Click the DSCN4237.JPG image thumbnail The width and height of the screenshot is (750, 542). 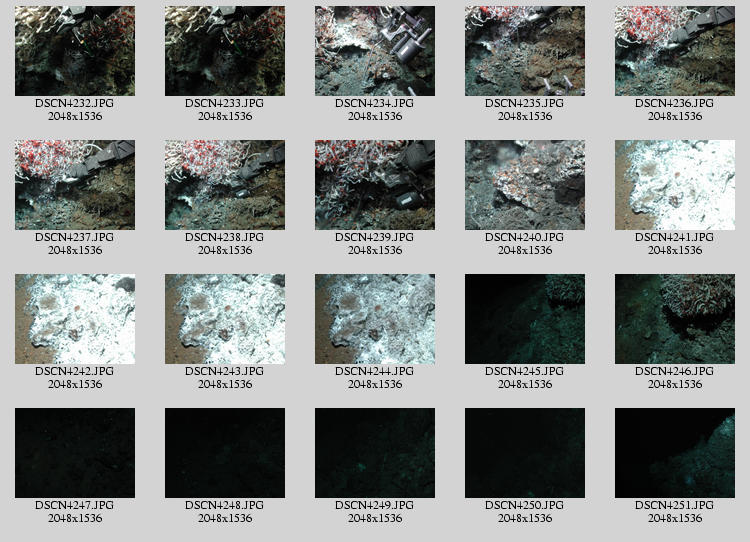75,185
